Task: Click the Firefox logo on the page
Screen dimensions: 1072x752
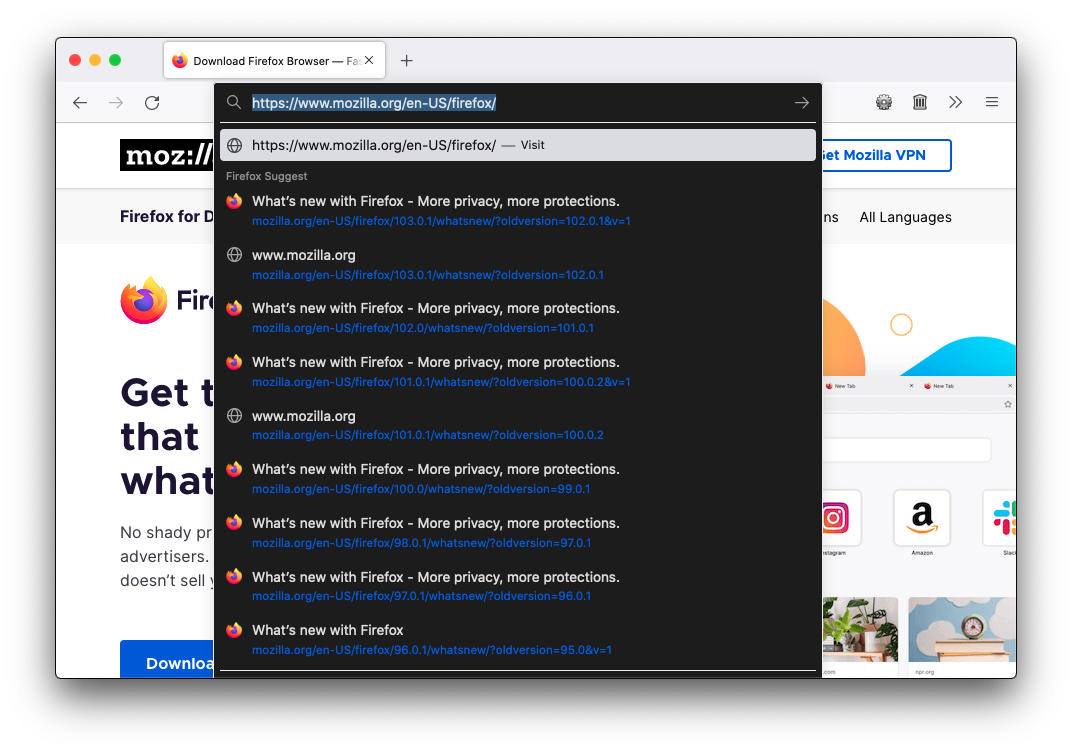Action: 144,300
